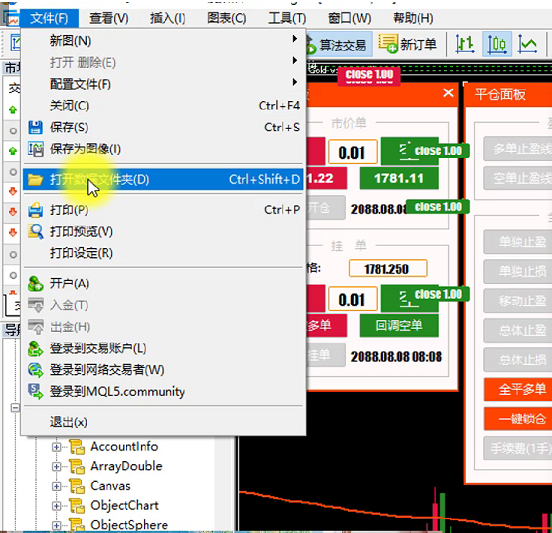Select 退出(x) menu entry
Image resolution: width=552 pixels, height=533 pixels.
click(x=163, y=422)
